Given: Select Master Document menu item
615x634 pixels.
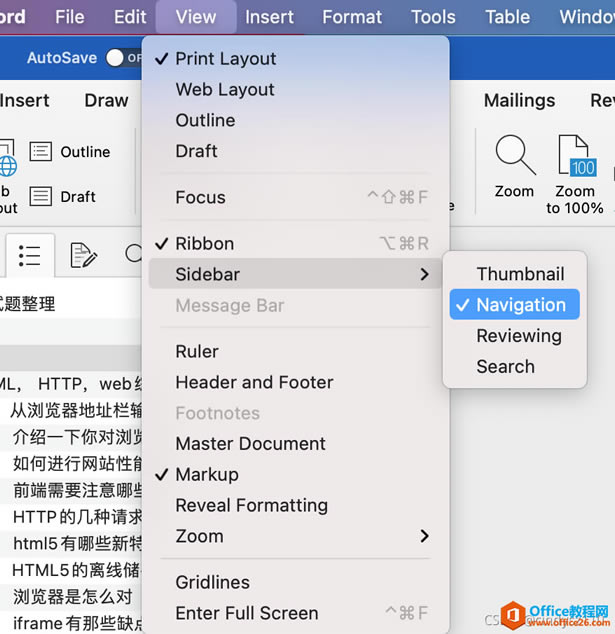Looking at the screenshot, I should [x=295, y=444].
